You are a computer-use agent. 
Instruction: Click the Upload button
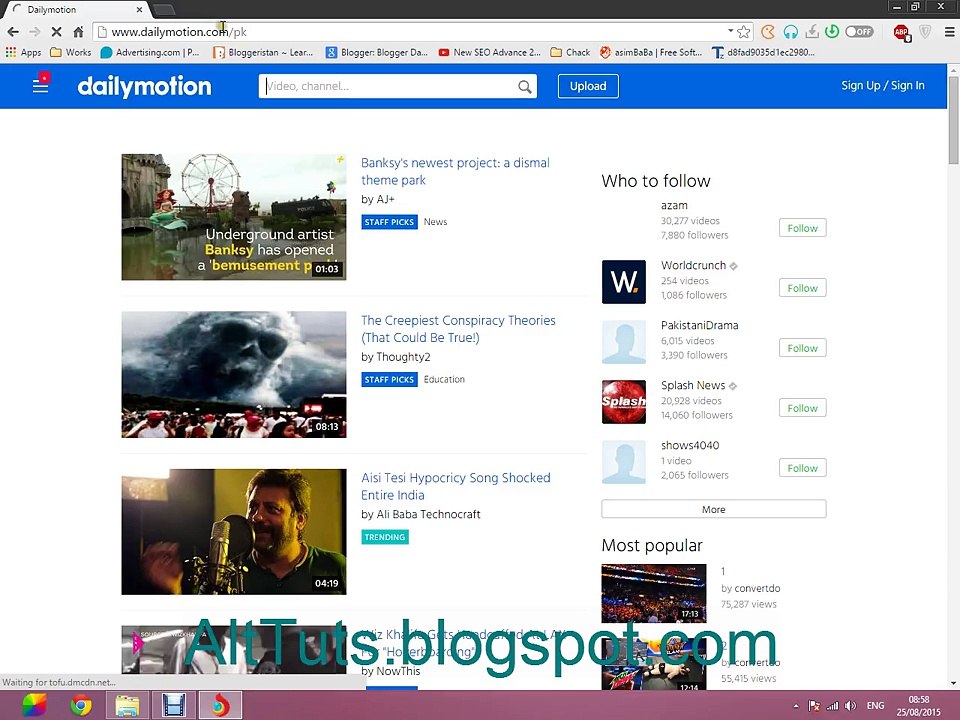pos(588,86)
